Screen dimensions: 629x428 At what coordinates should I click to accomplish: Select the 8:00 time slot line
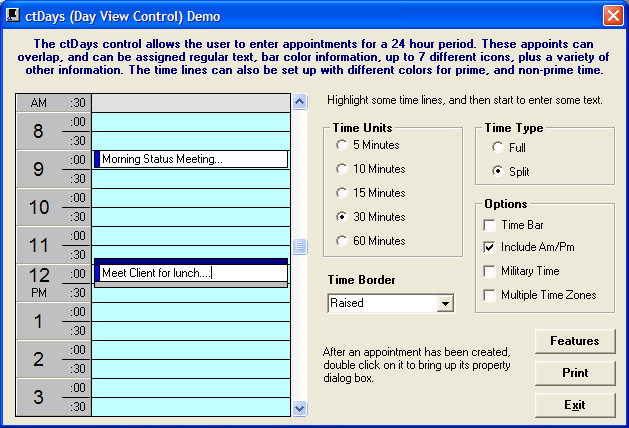[x=191, y=122]
